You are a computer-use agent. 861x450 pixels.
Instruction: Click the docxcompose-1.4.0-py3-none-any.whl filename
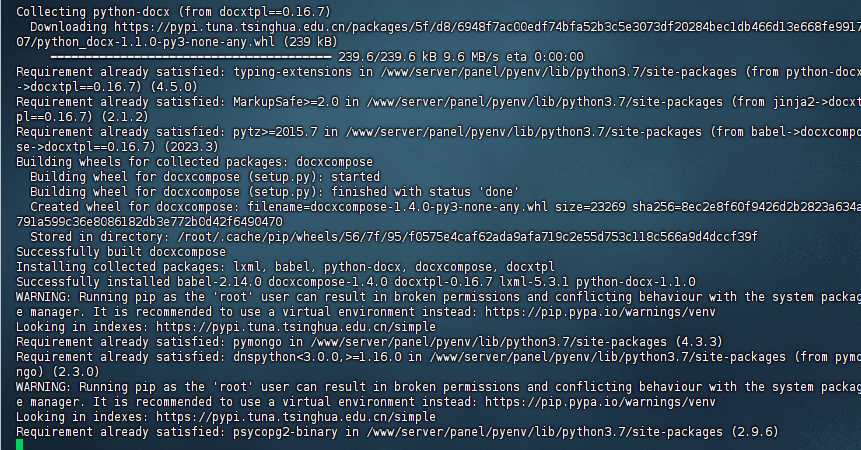coord(429,207)
